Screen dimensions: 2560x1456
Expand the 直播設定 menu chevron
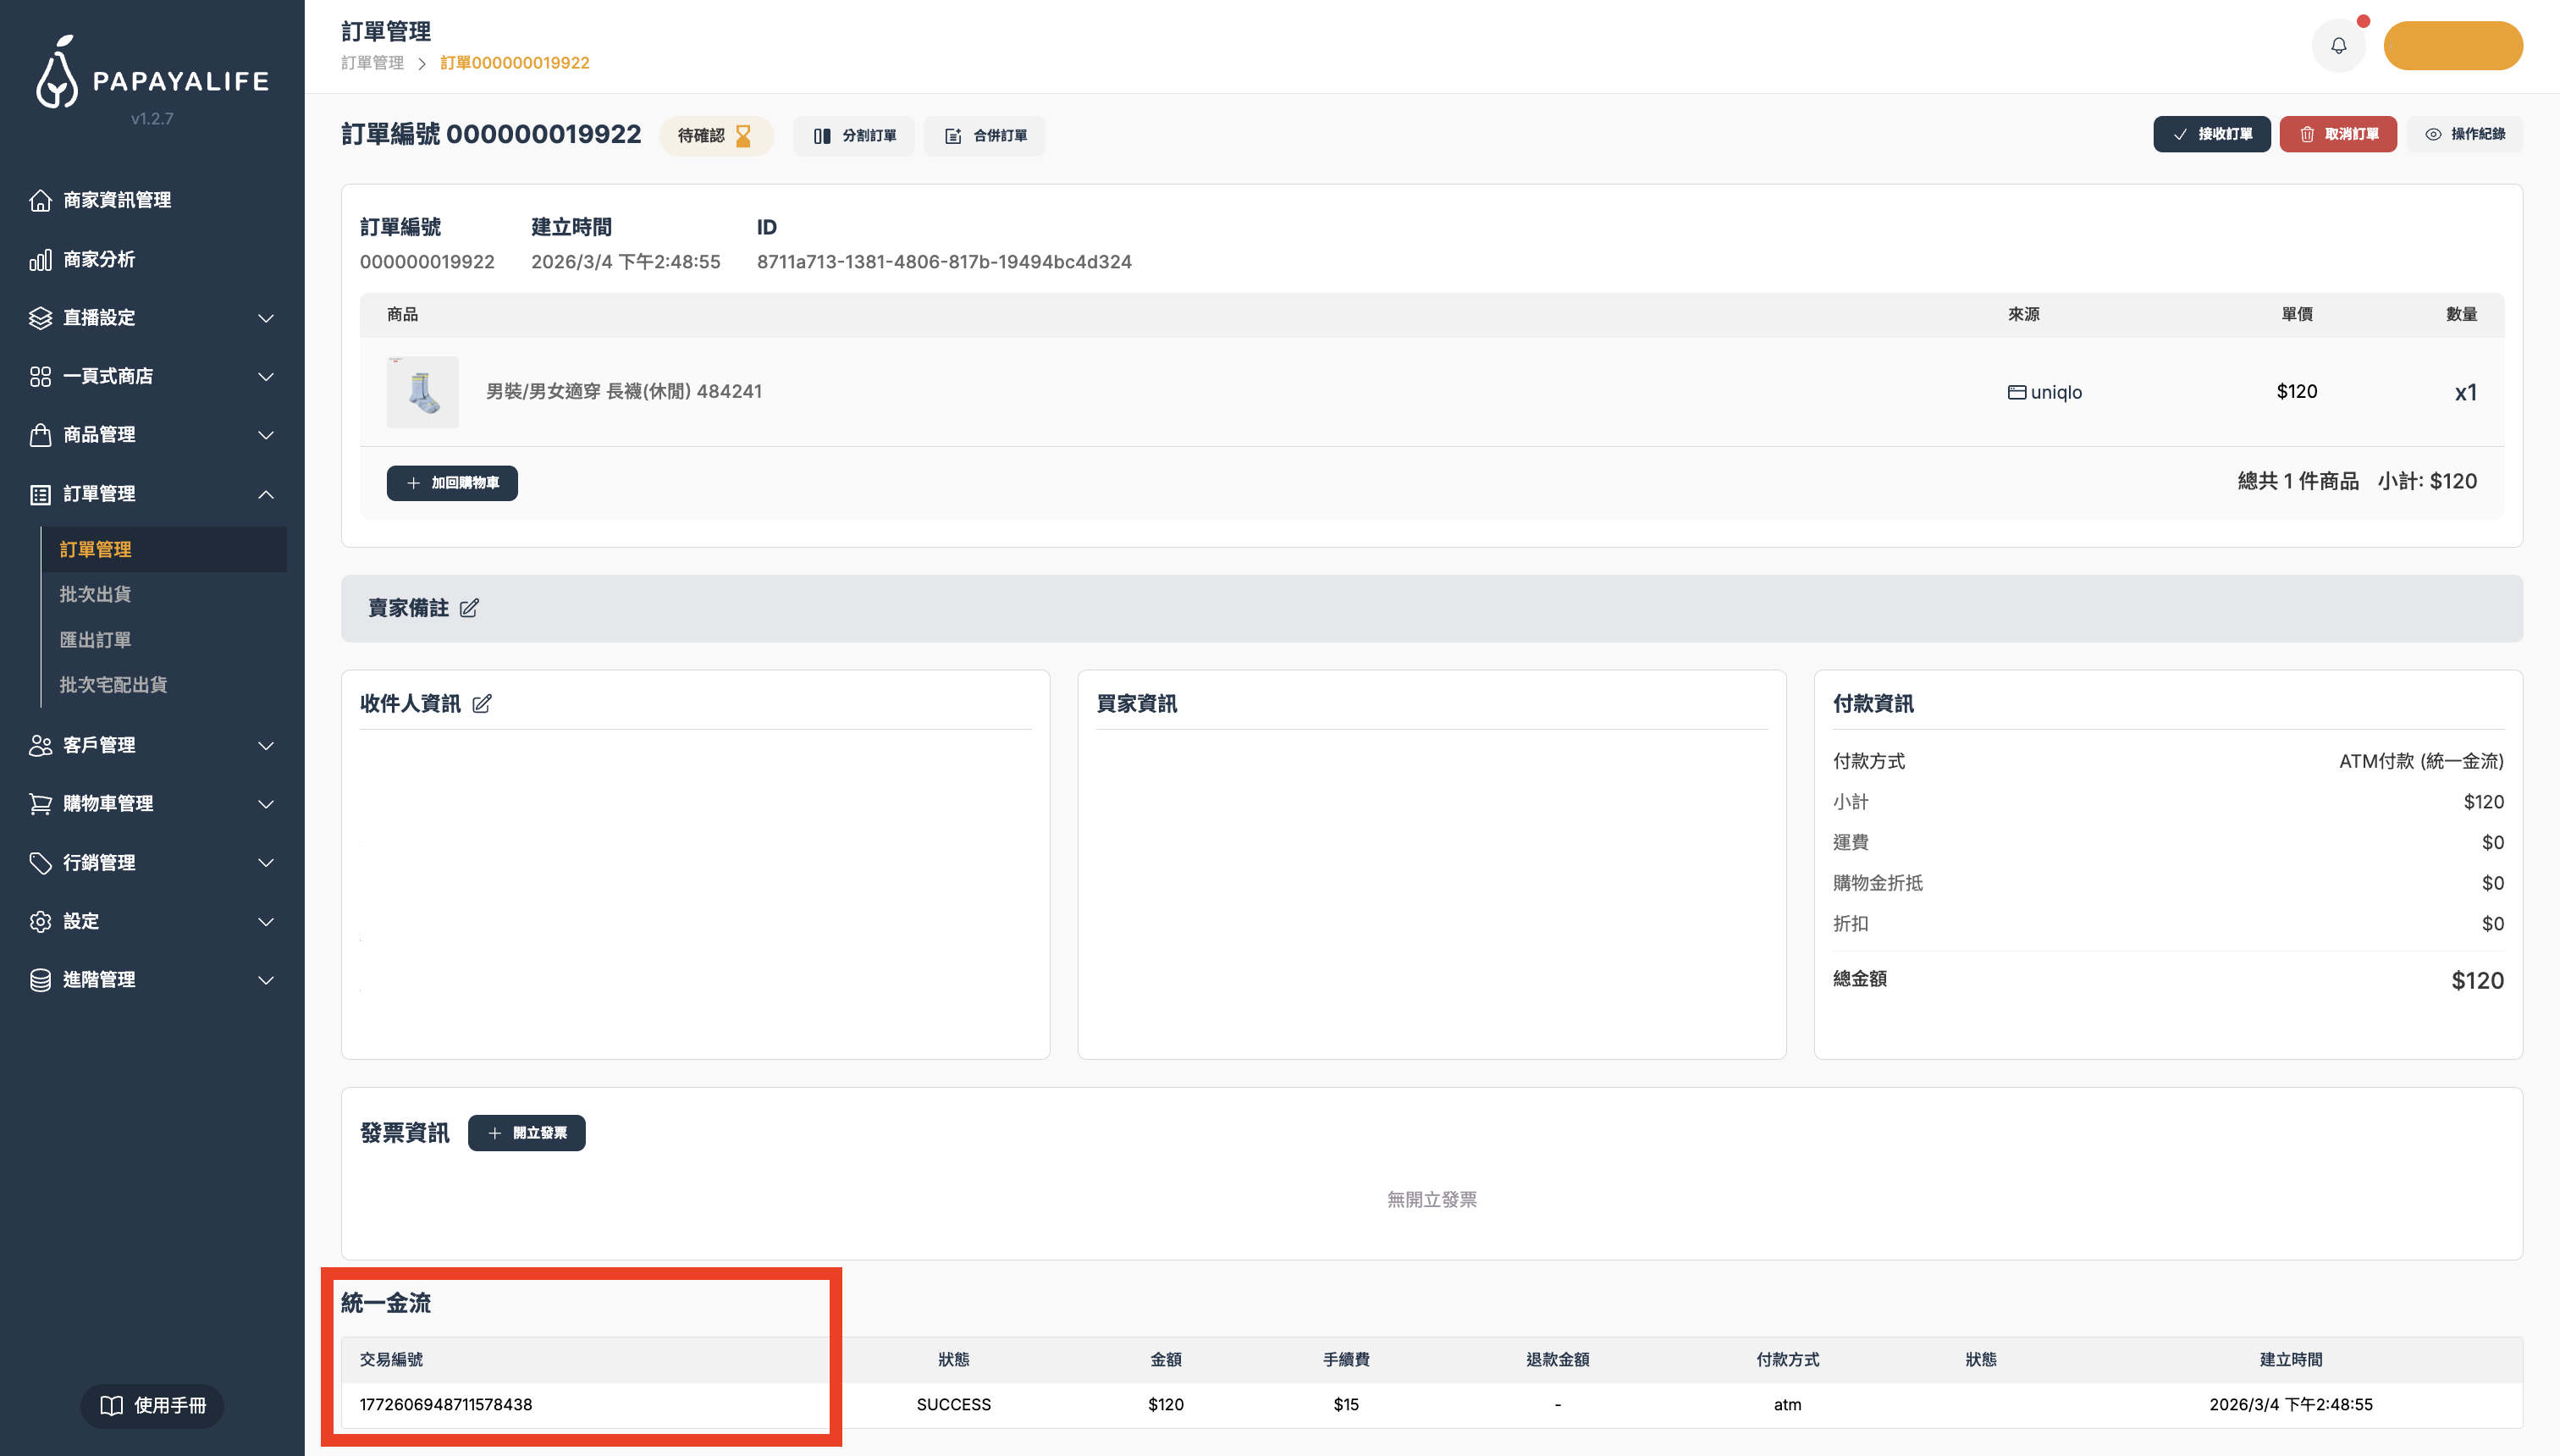[265, 318]
